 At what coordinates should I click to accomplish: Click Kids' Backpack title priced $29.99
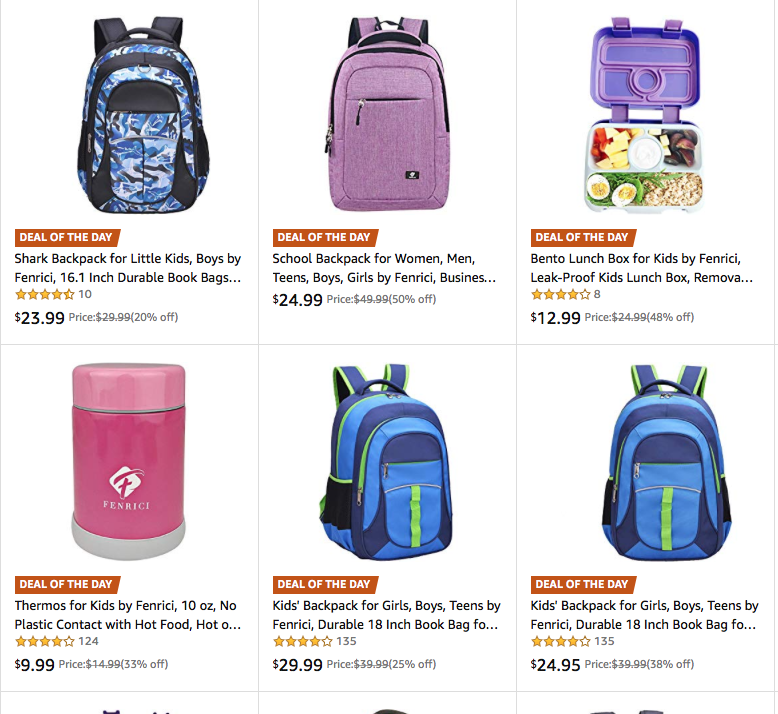tap(387, 615)
